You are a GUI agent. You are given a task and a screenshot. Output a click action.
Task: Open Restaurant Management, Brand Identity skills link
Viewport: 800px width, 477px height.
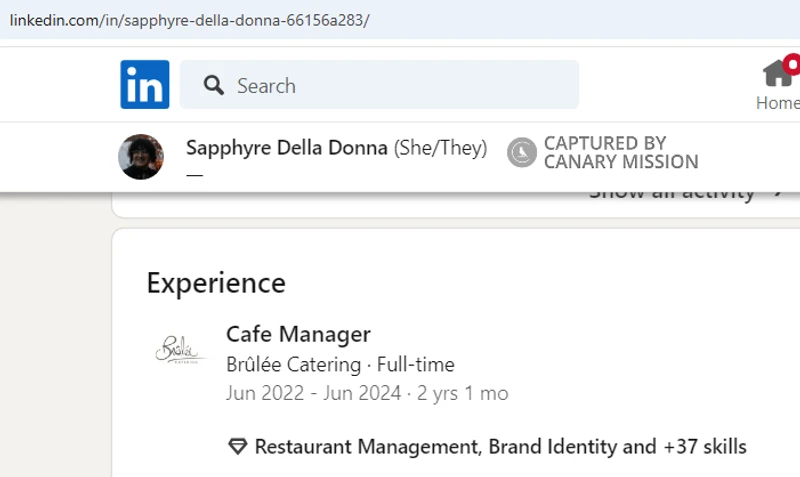tap(501, 446)
